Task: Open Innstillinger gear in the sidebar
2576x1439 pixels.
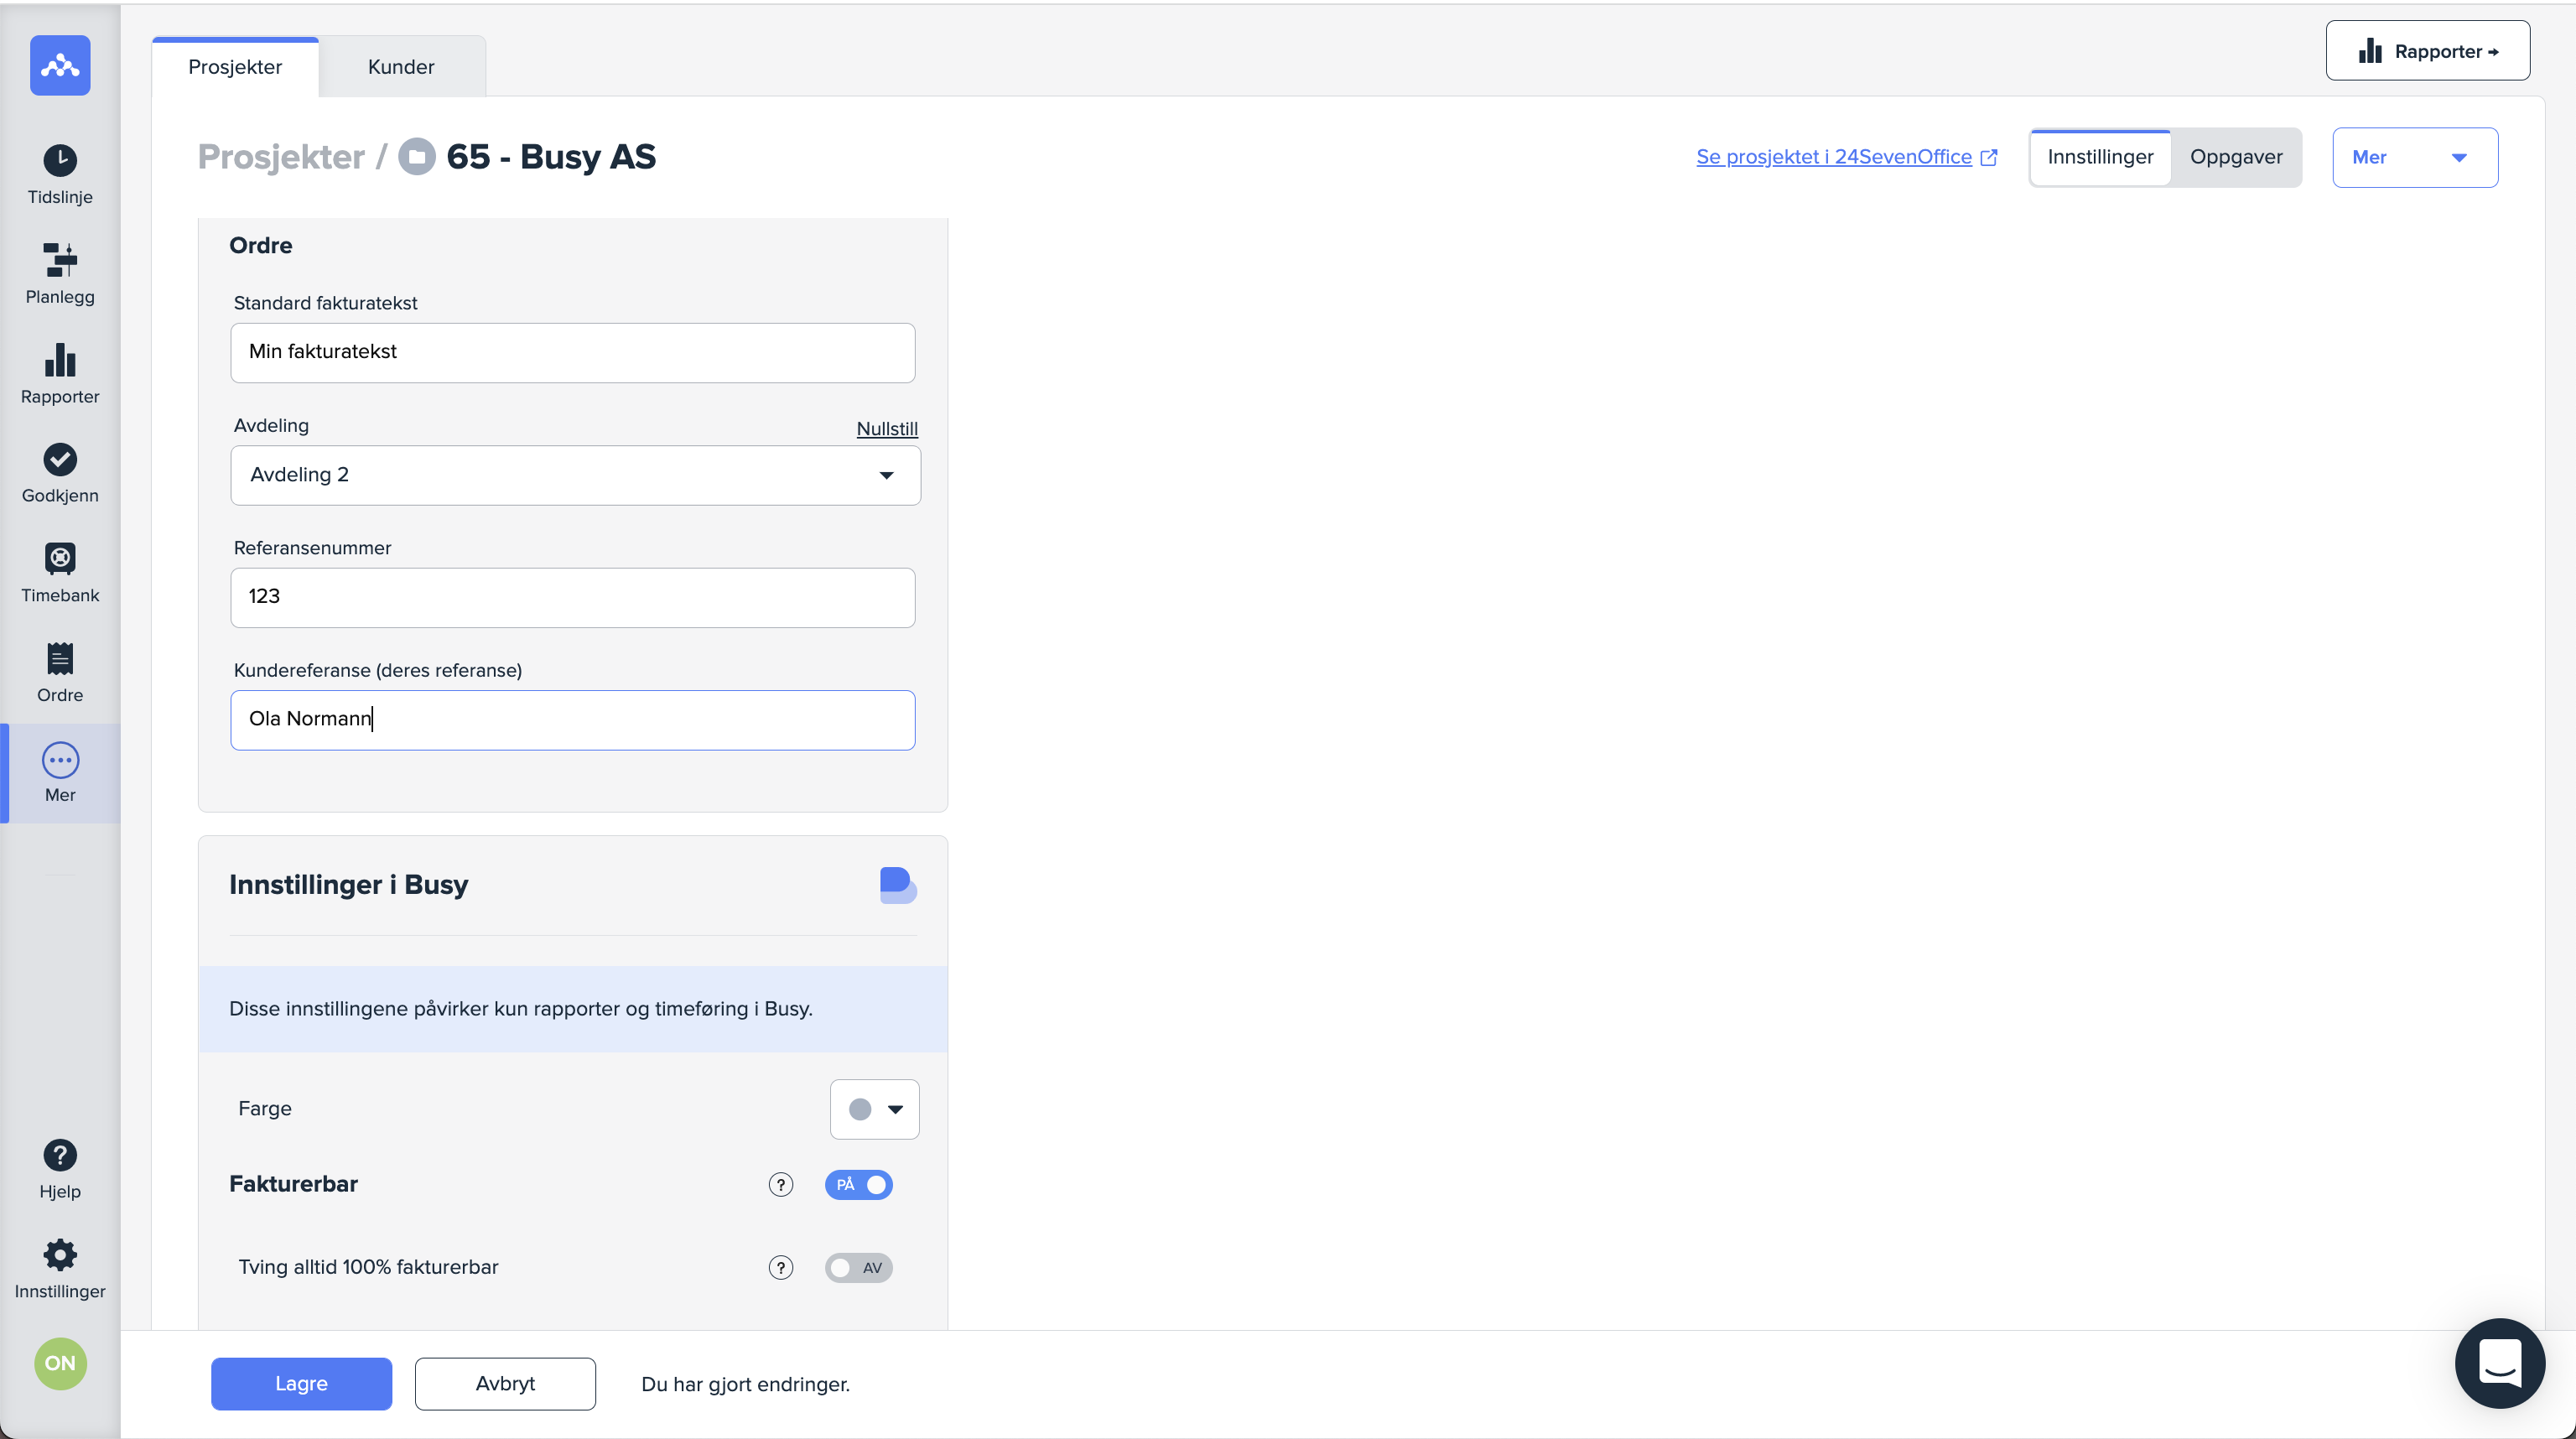Action: 60,1270
